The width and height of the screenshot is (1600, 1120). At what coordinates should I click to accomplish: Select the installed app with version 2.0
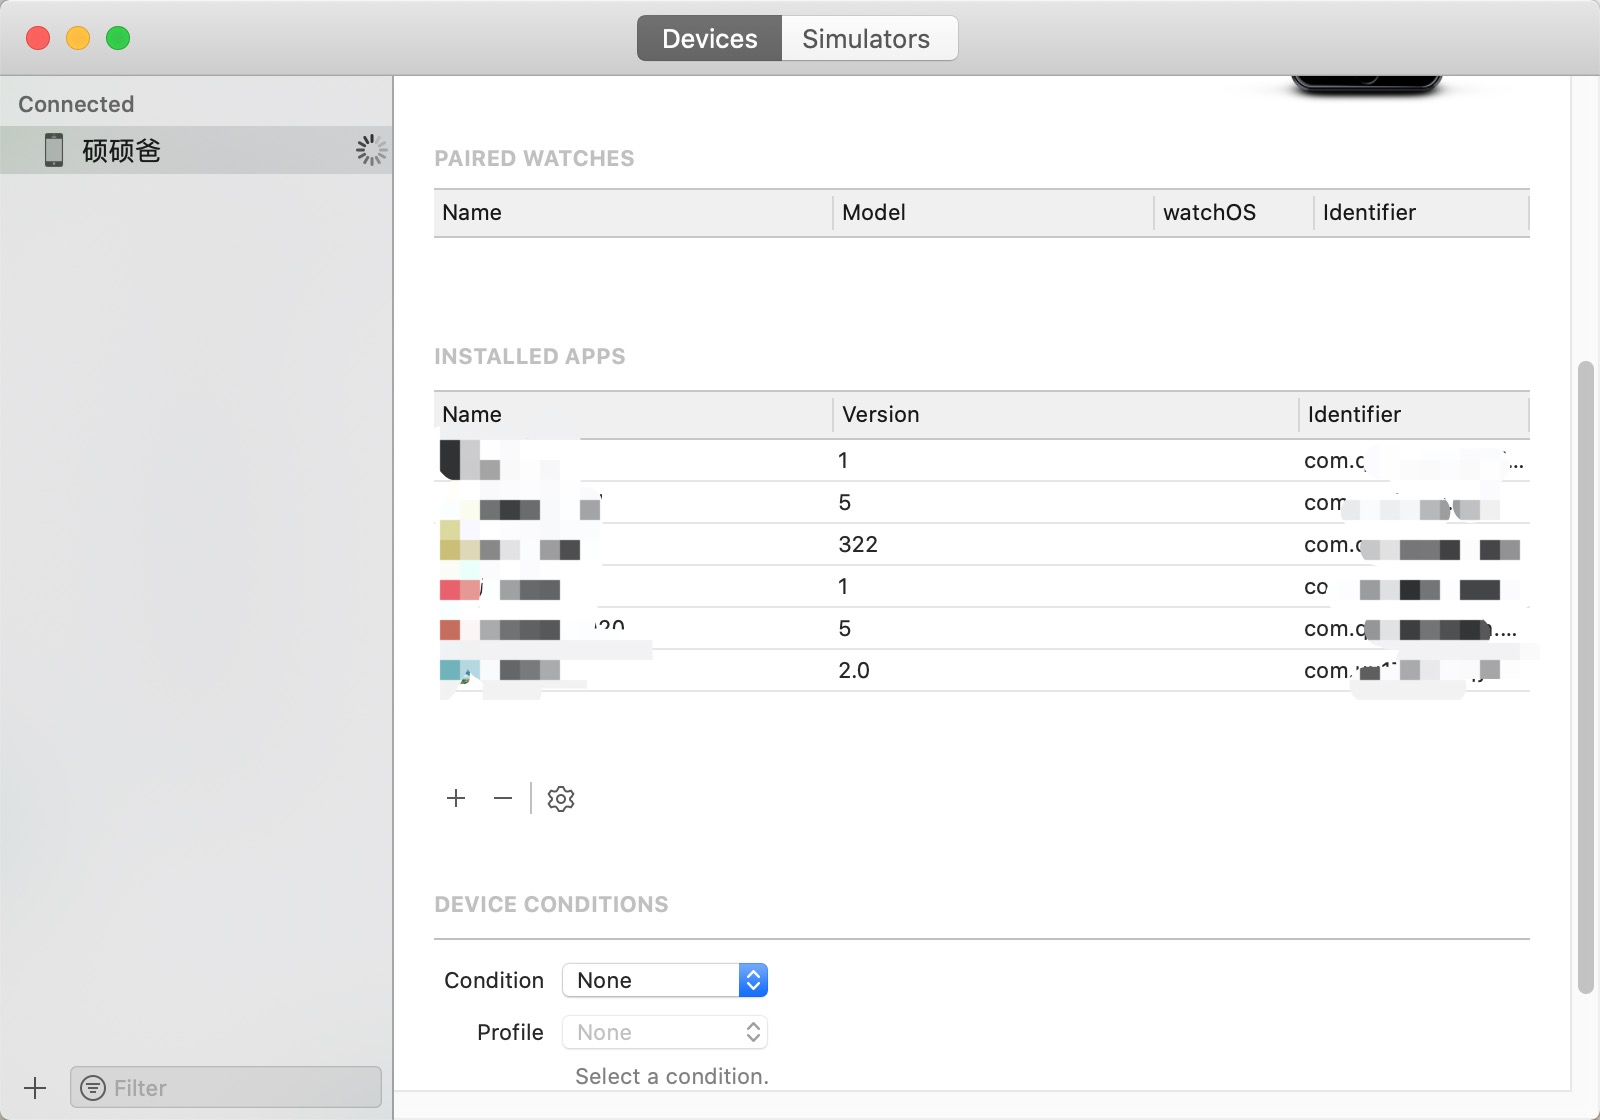pyautogui.click(x=982, y=670)
